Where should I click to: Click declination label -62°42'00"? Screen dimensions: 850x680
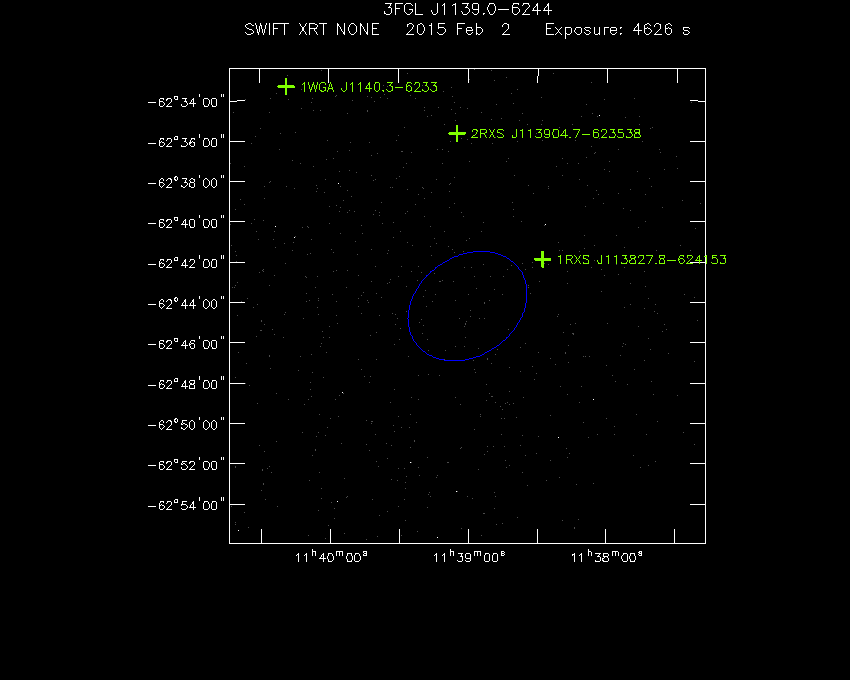(x=186, y=263)
